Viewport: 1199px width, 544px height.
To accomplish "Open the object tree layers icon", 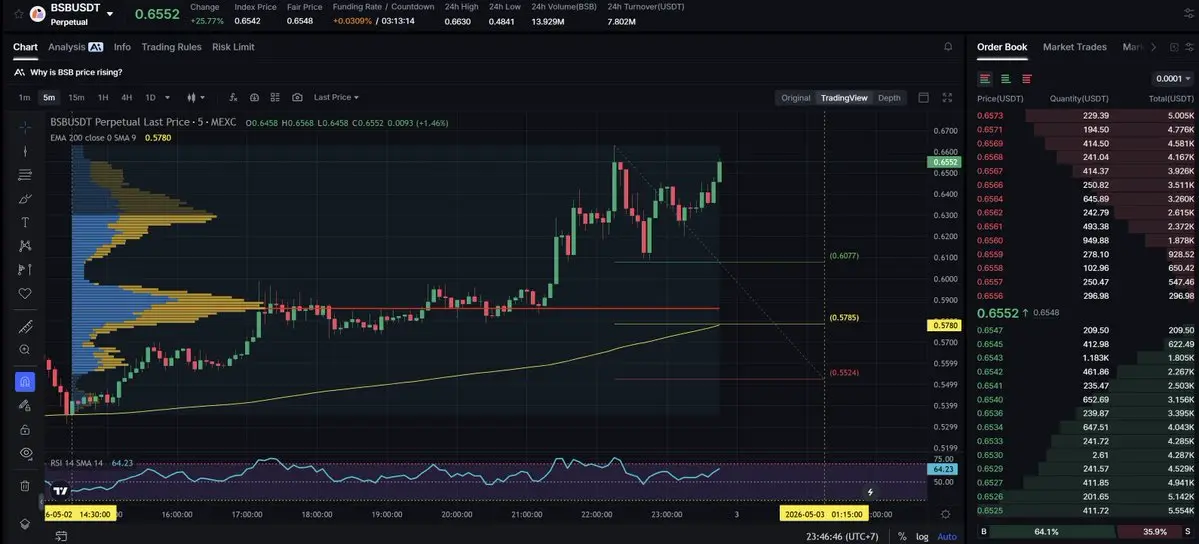I will click(x=25, y=524).
